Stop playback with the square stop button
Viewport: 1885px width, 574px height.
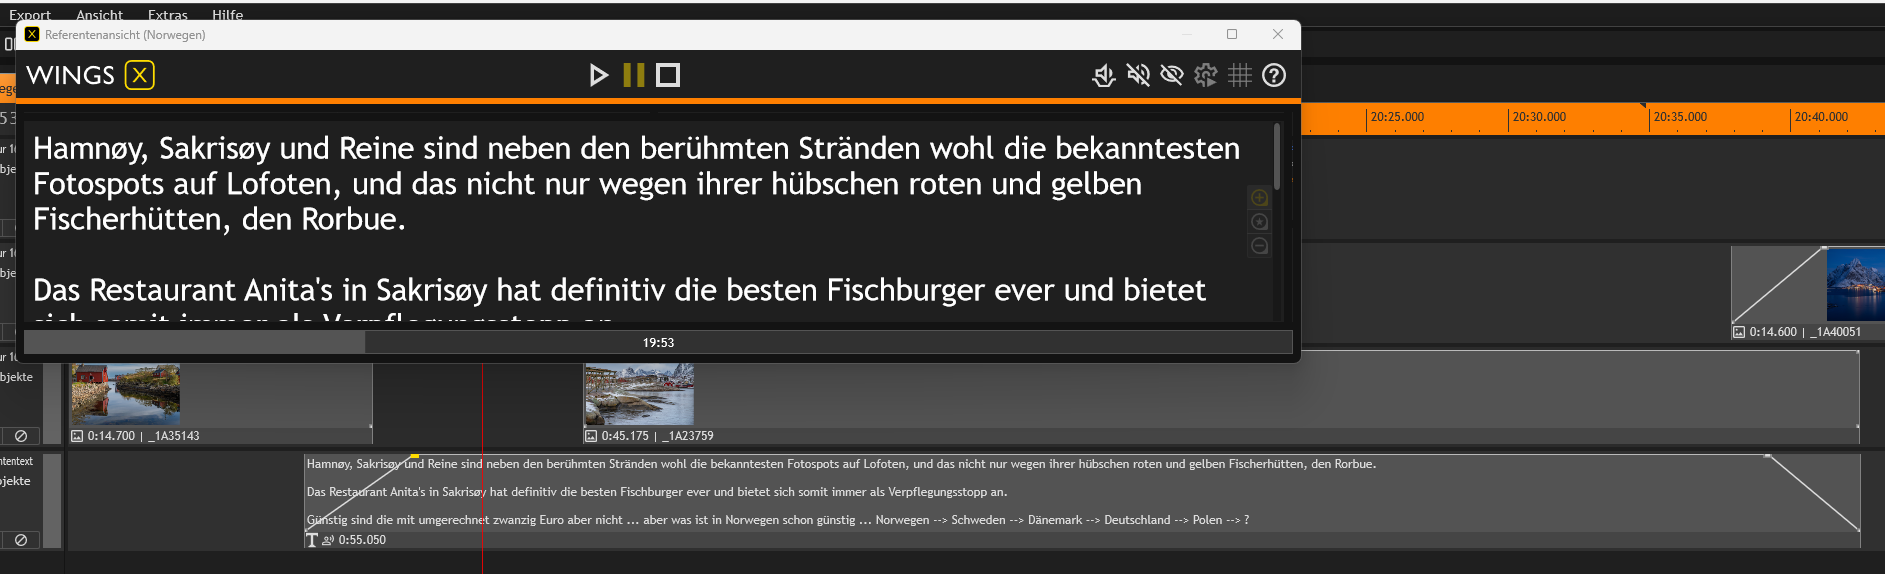(668, 75)
